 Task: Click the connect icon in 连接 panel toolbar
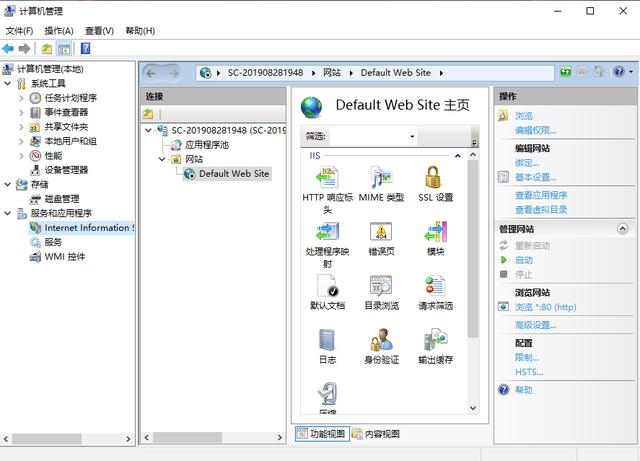coord(148,114)
